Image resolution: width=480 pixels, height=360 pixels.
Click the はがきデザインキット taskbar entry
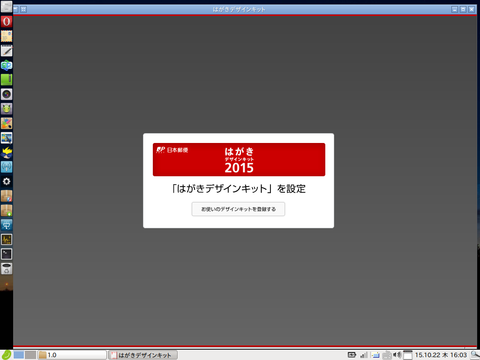point(143,355)
